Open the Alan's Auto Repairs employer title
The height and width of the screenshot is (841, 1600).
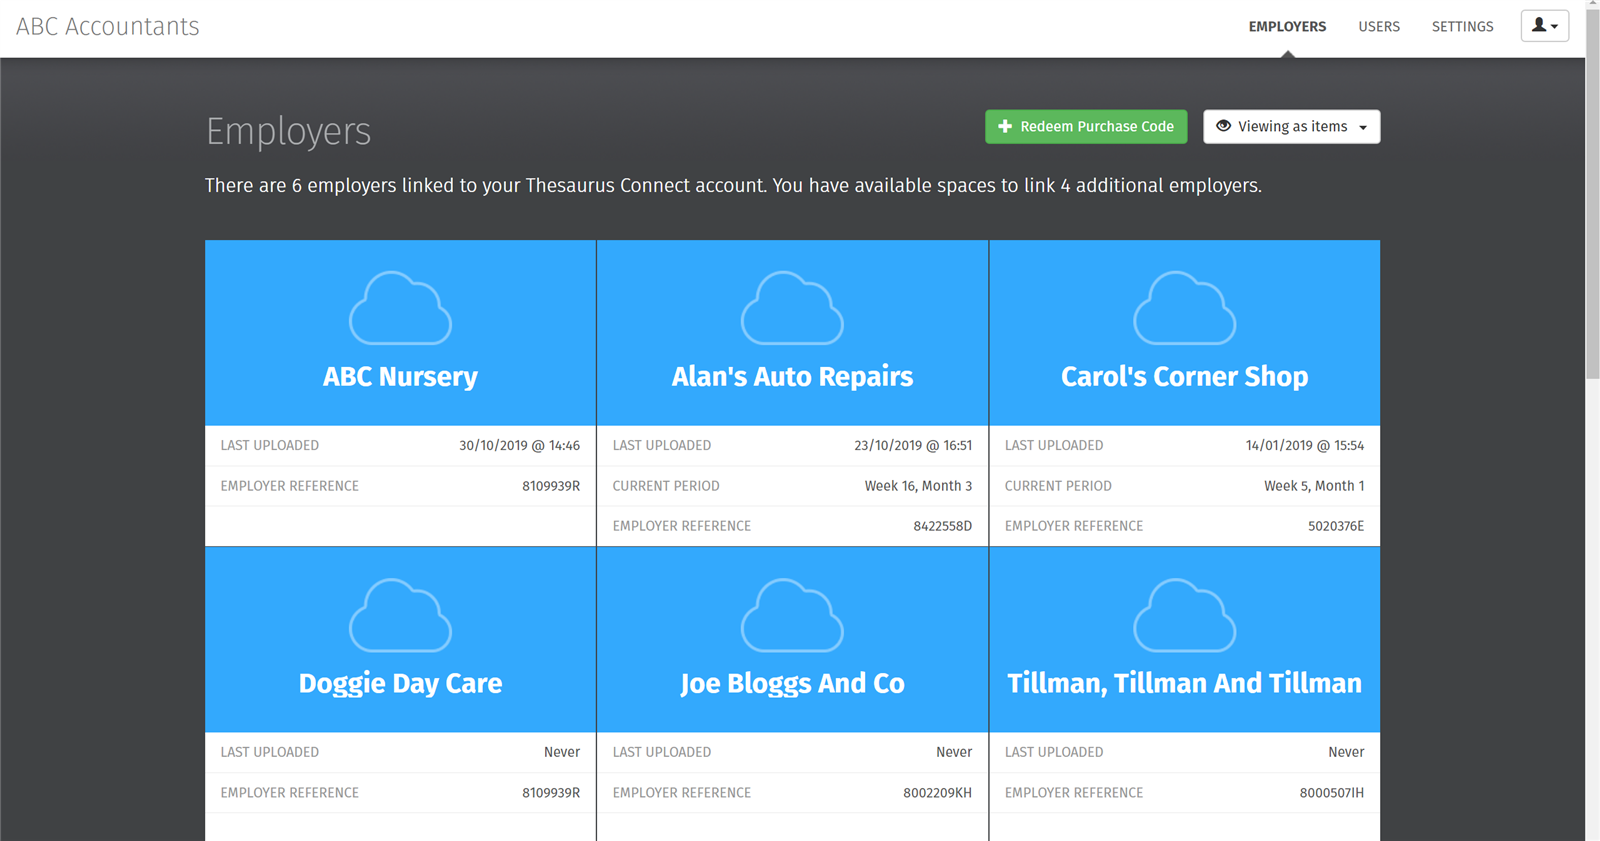(792, 377)
